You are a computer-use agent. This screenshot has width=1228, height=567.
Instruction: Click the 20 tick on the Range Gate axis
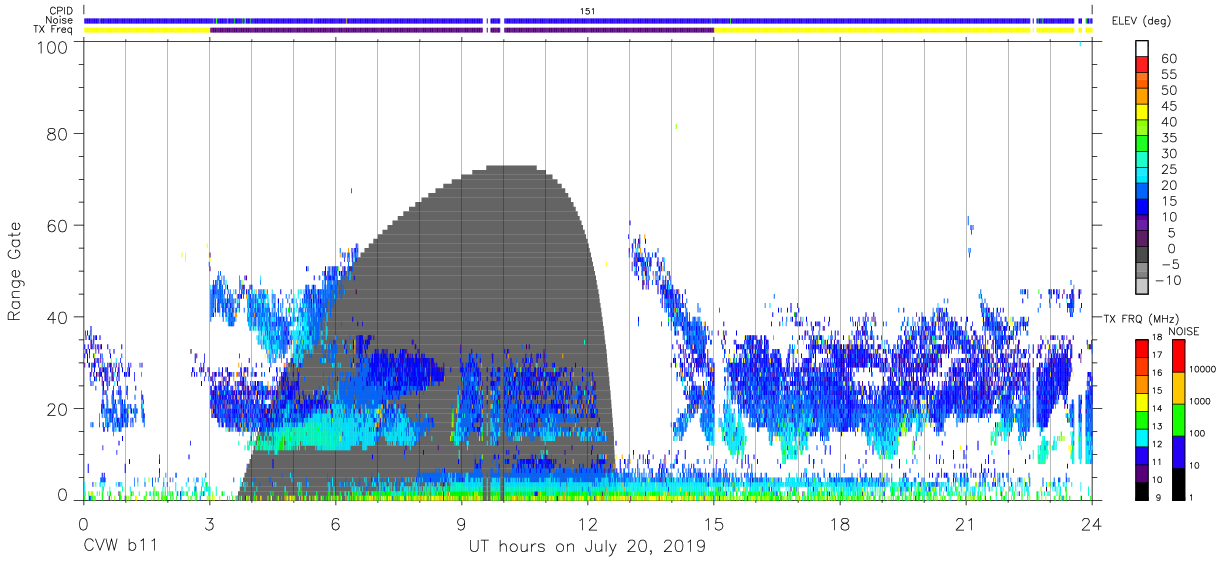(x=60, y=409)
